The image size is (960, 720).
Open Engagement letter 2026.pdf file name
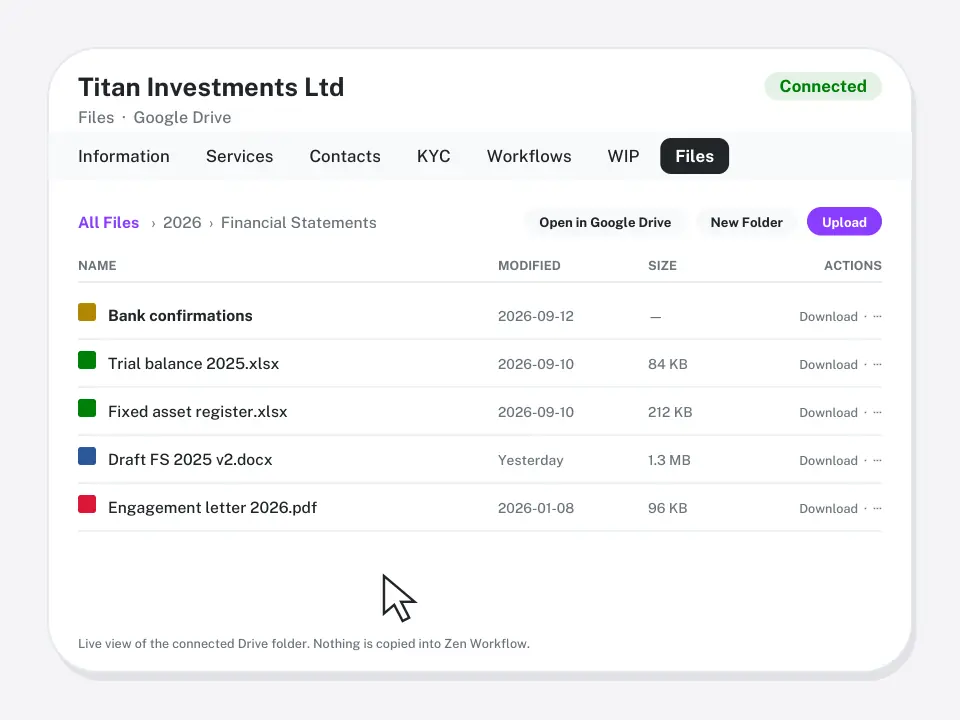(x=212, y=508)
